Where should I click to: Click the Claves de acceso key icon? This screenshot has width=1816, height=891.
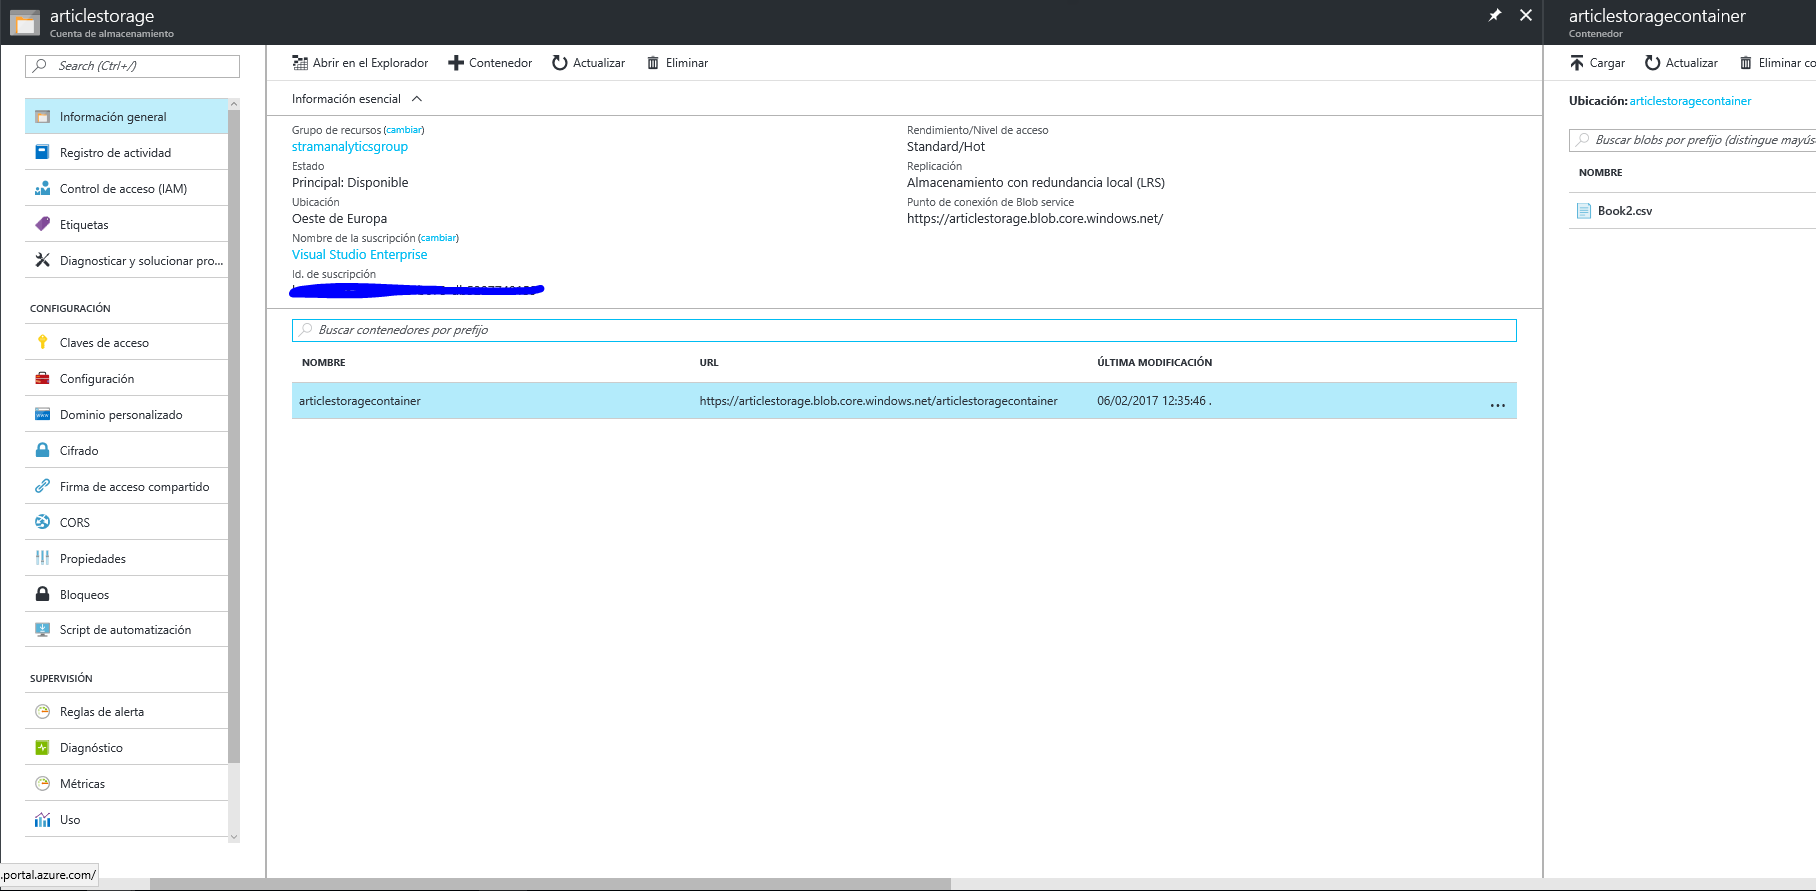(x=42, y=342)
